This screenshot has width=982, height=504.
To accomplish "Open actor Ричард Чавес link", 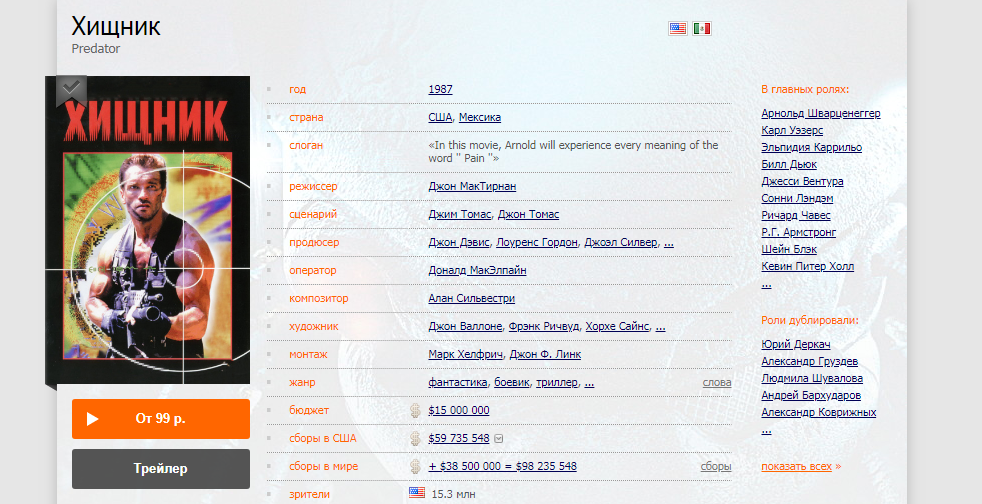I will 796,215.
